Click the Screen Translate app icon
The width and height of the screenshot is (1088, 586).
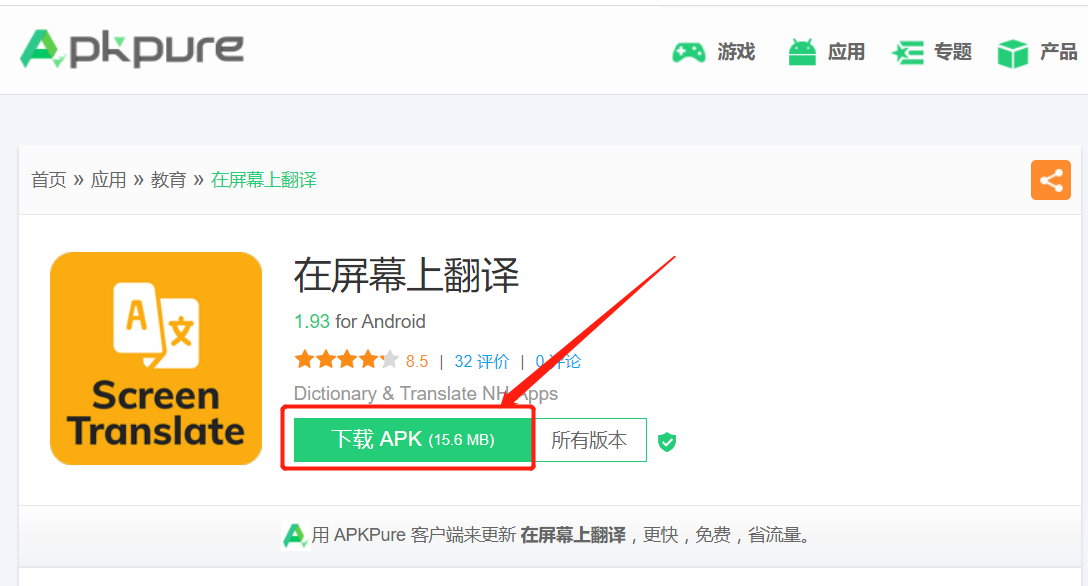pos(156,359)
